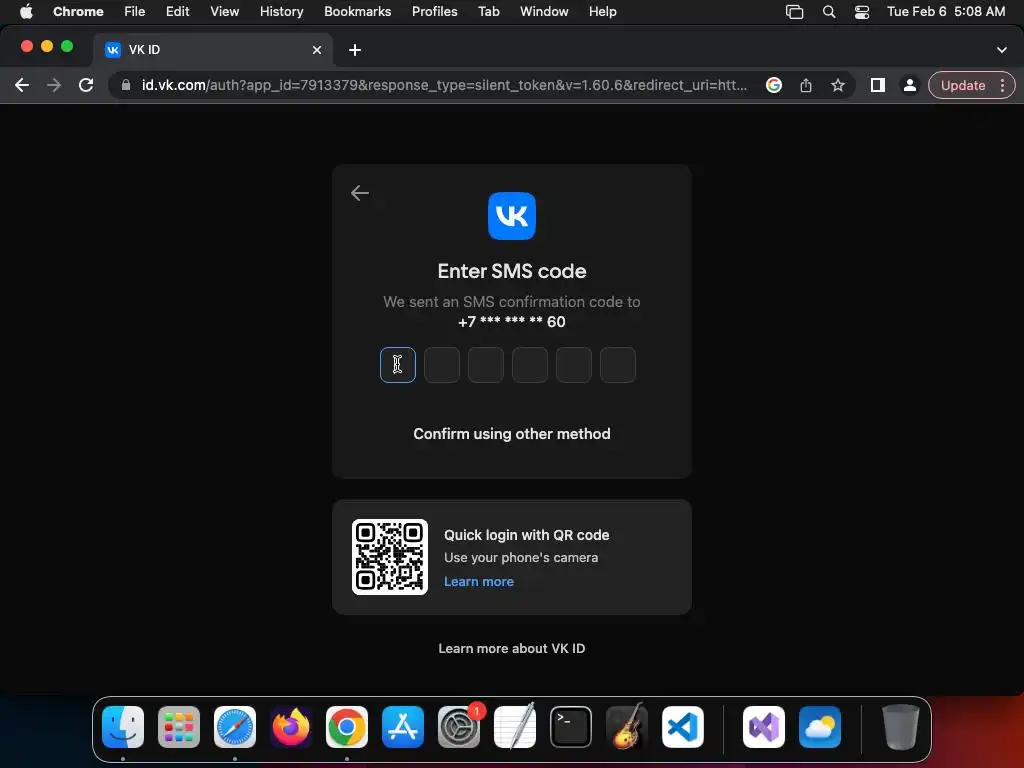Launch Terminal from the Dock
This screenshot has width=1024, height=768.
(571, 727)
